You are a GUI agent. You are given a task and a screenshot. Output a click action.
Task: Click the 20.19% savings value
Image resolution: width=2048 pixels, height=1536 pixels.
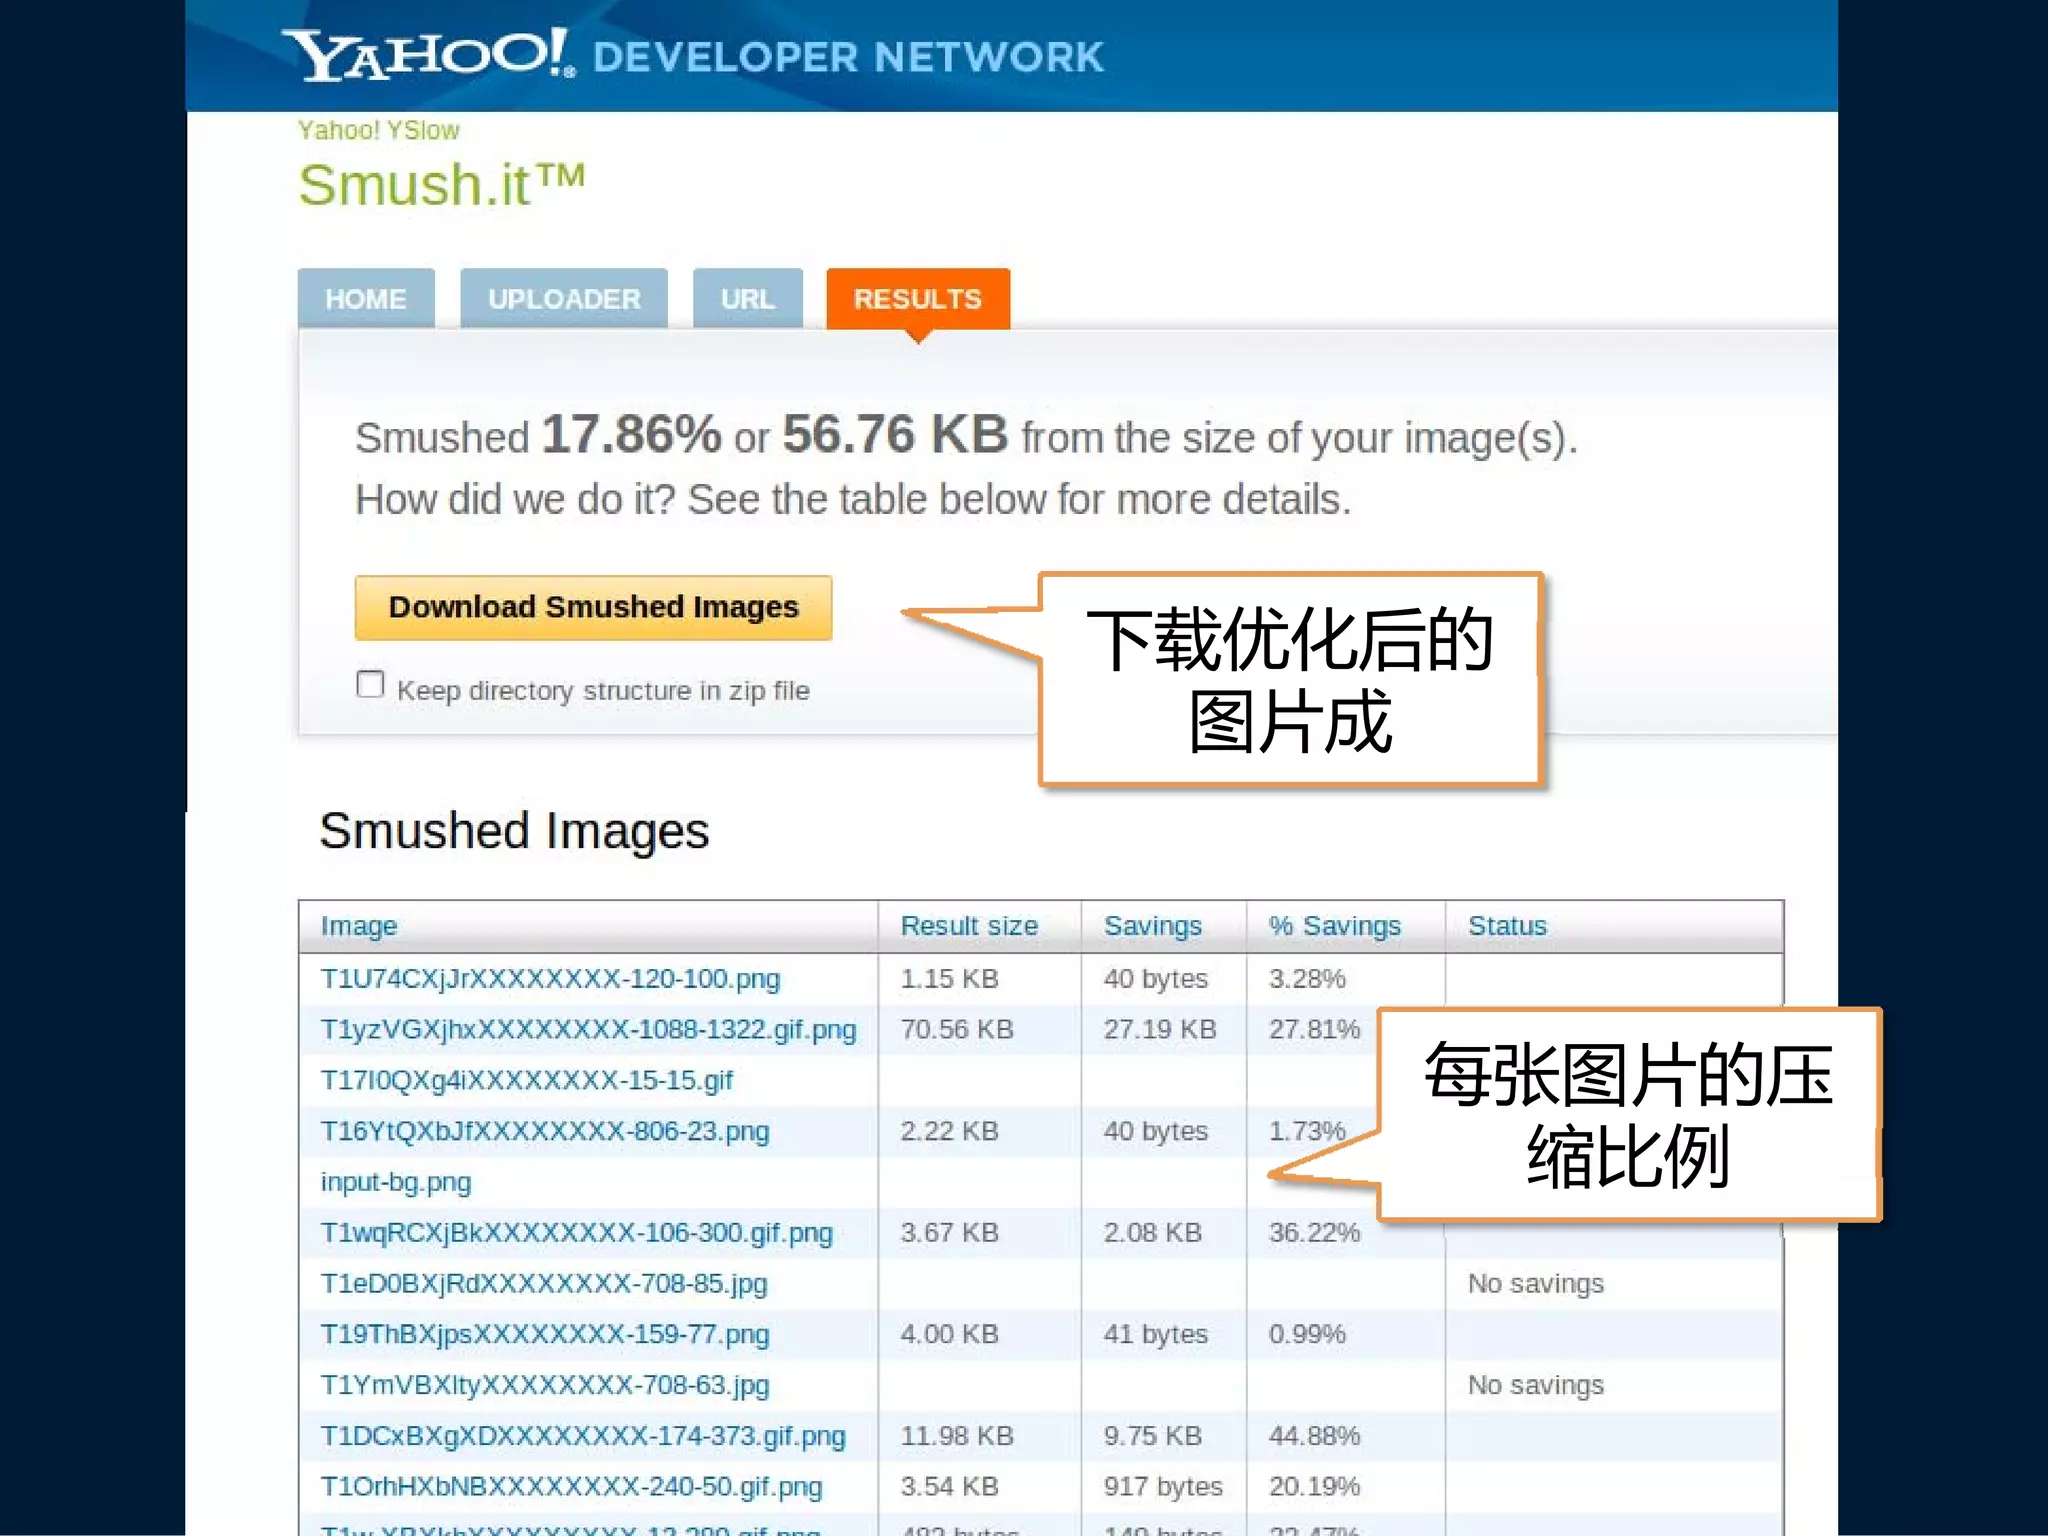[1314, 1487]
